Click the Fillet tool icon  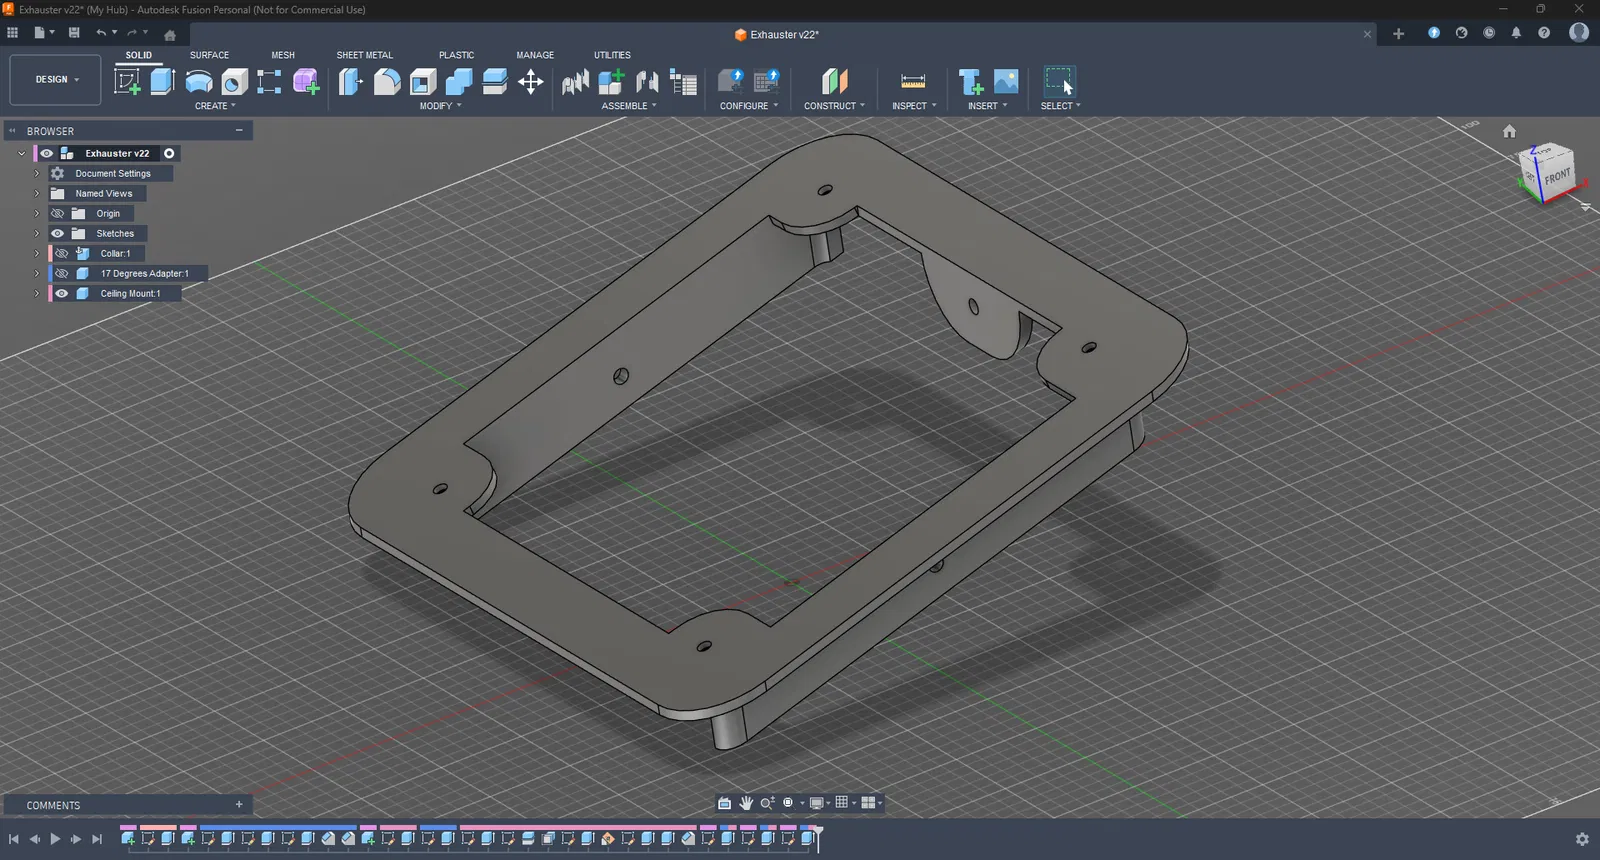tap(387, 81)
